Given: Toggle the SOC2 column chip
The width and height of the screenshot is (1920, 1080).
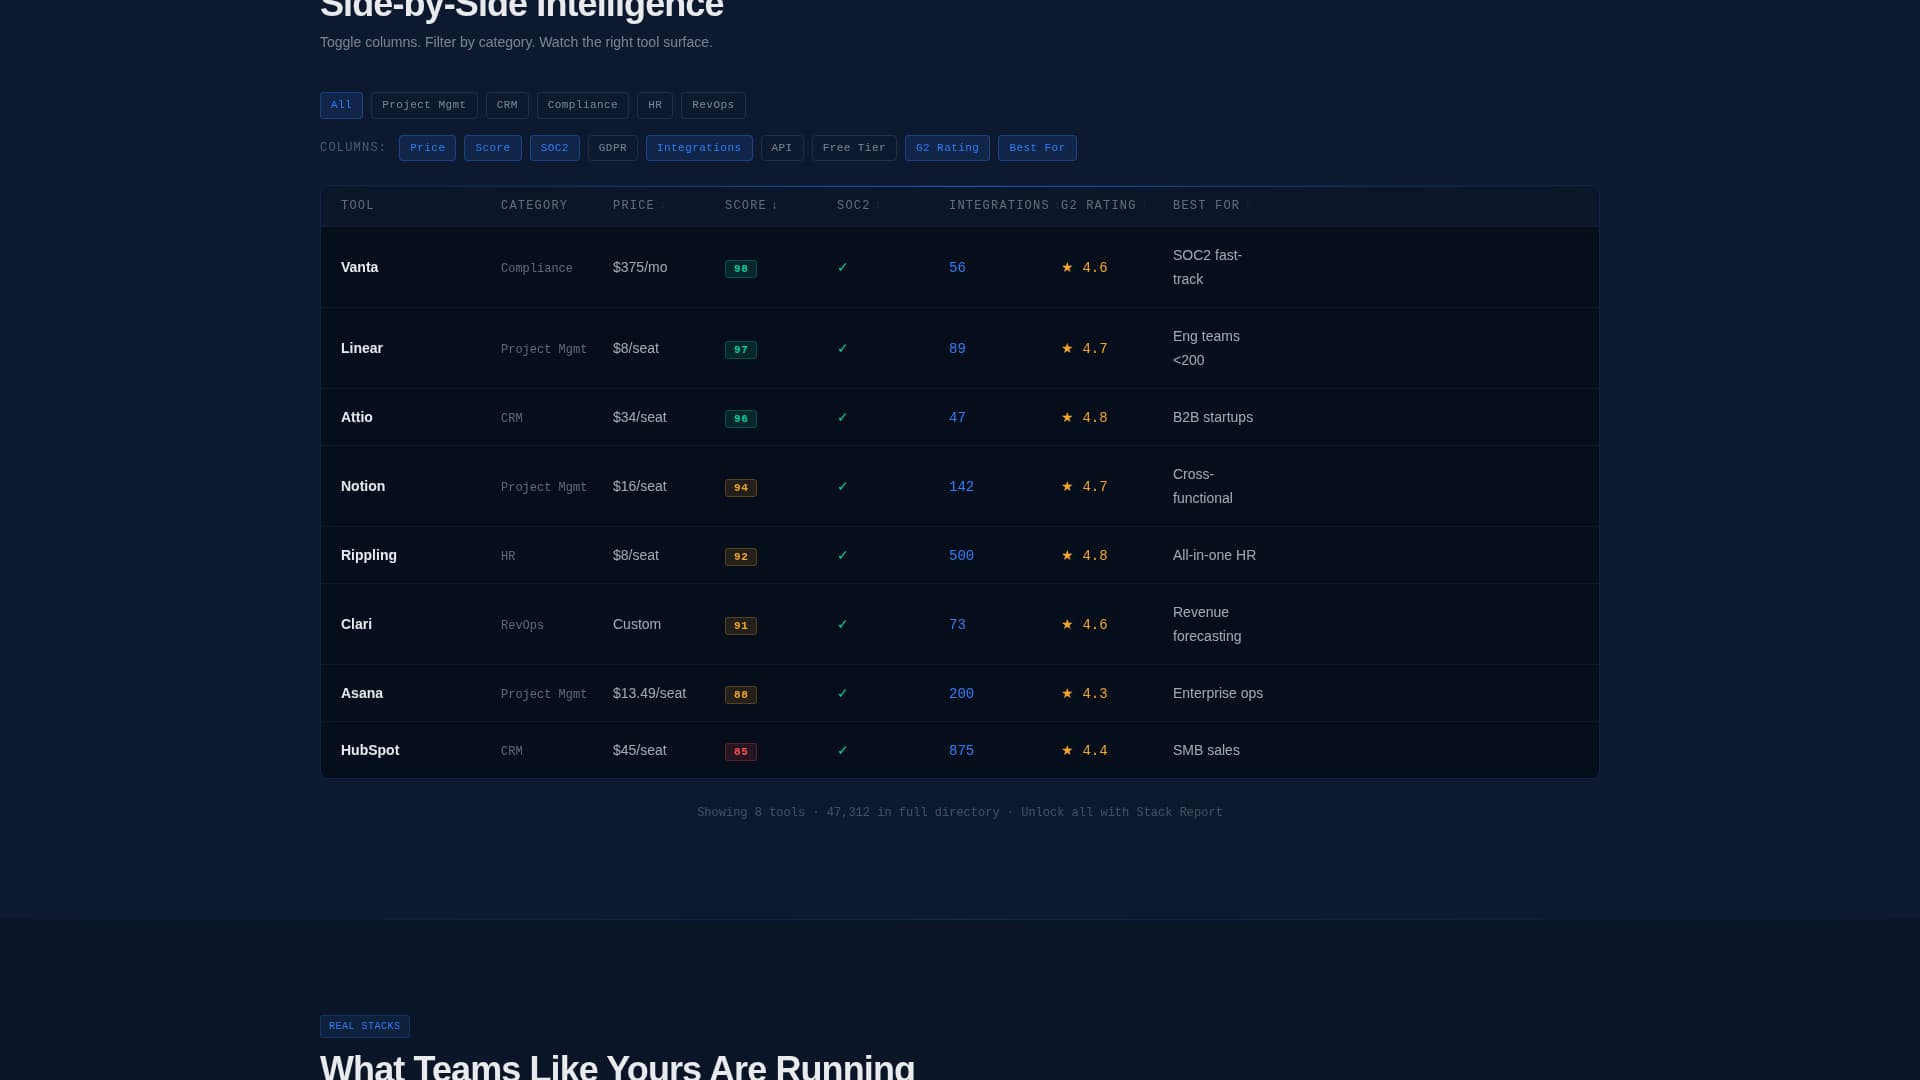Looking at the screenshot, I should (x=555, y=148).
